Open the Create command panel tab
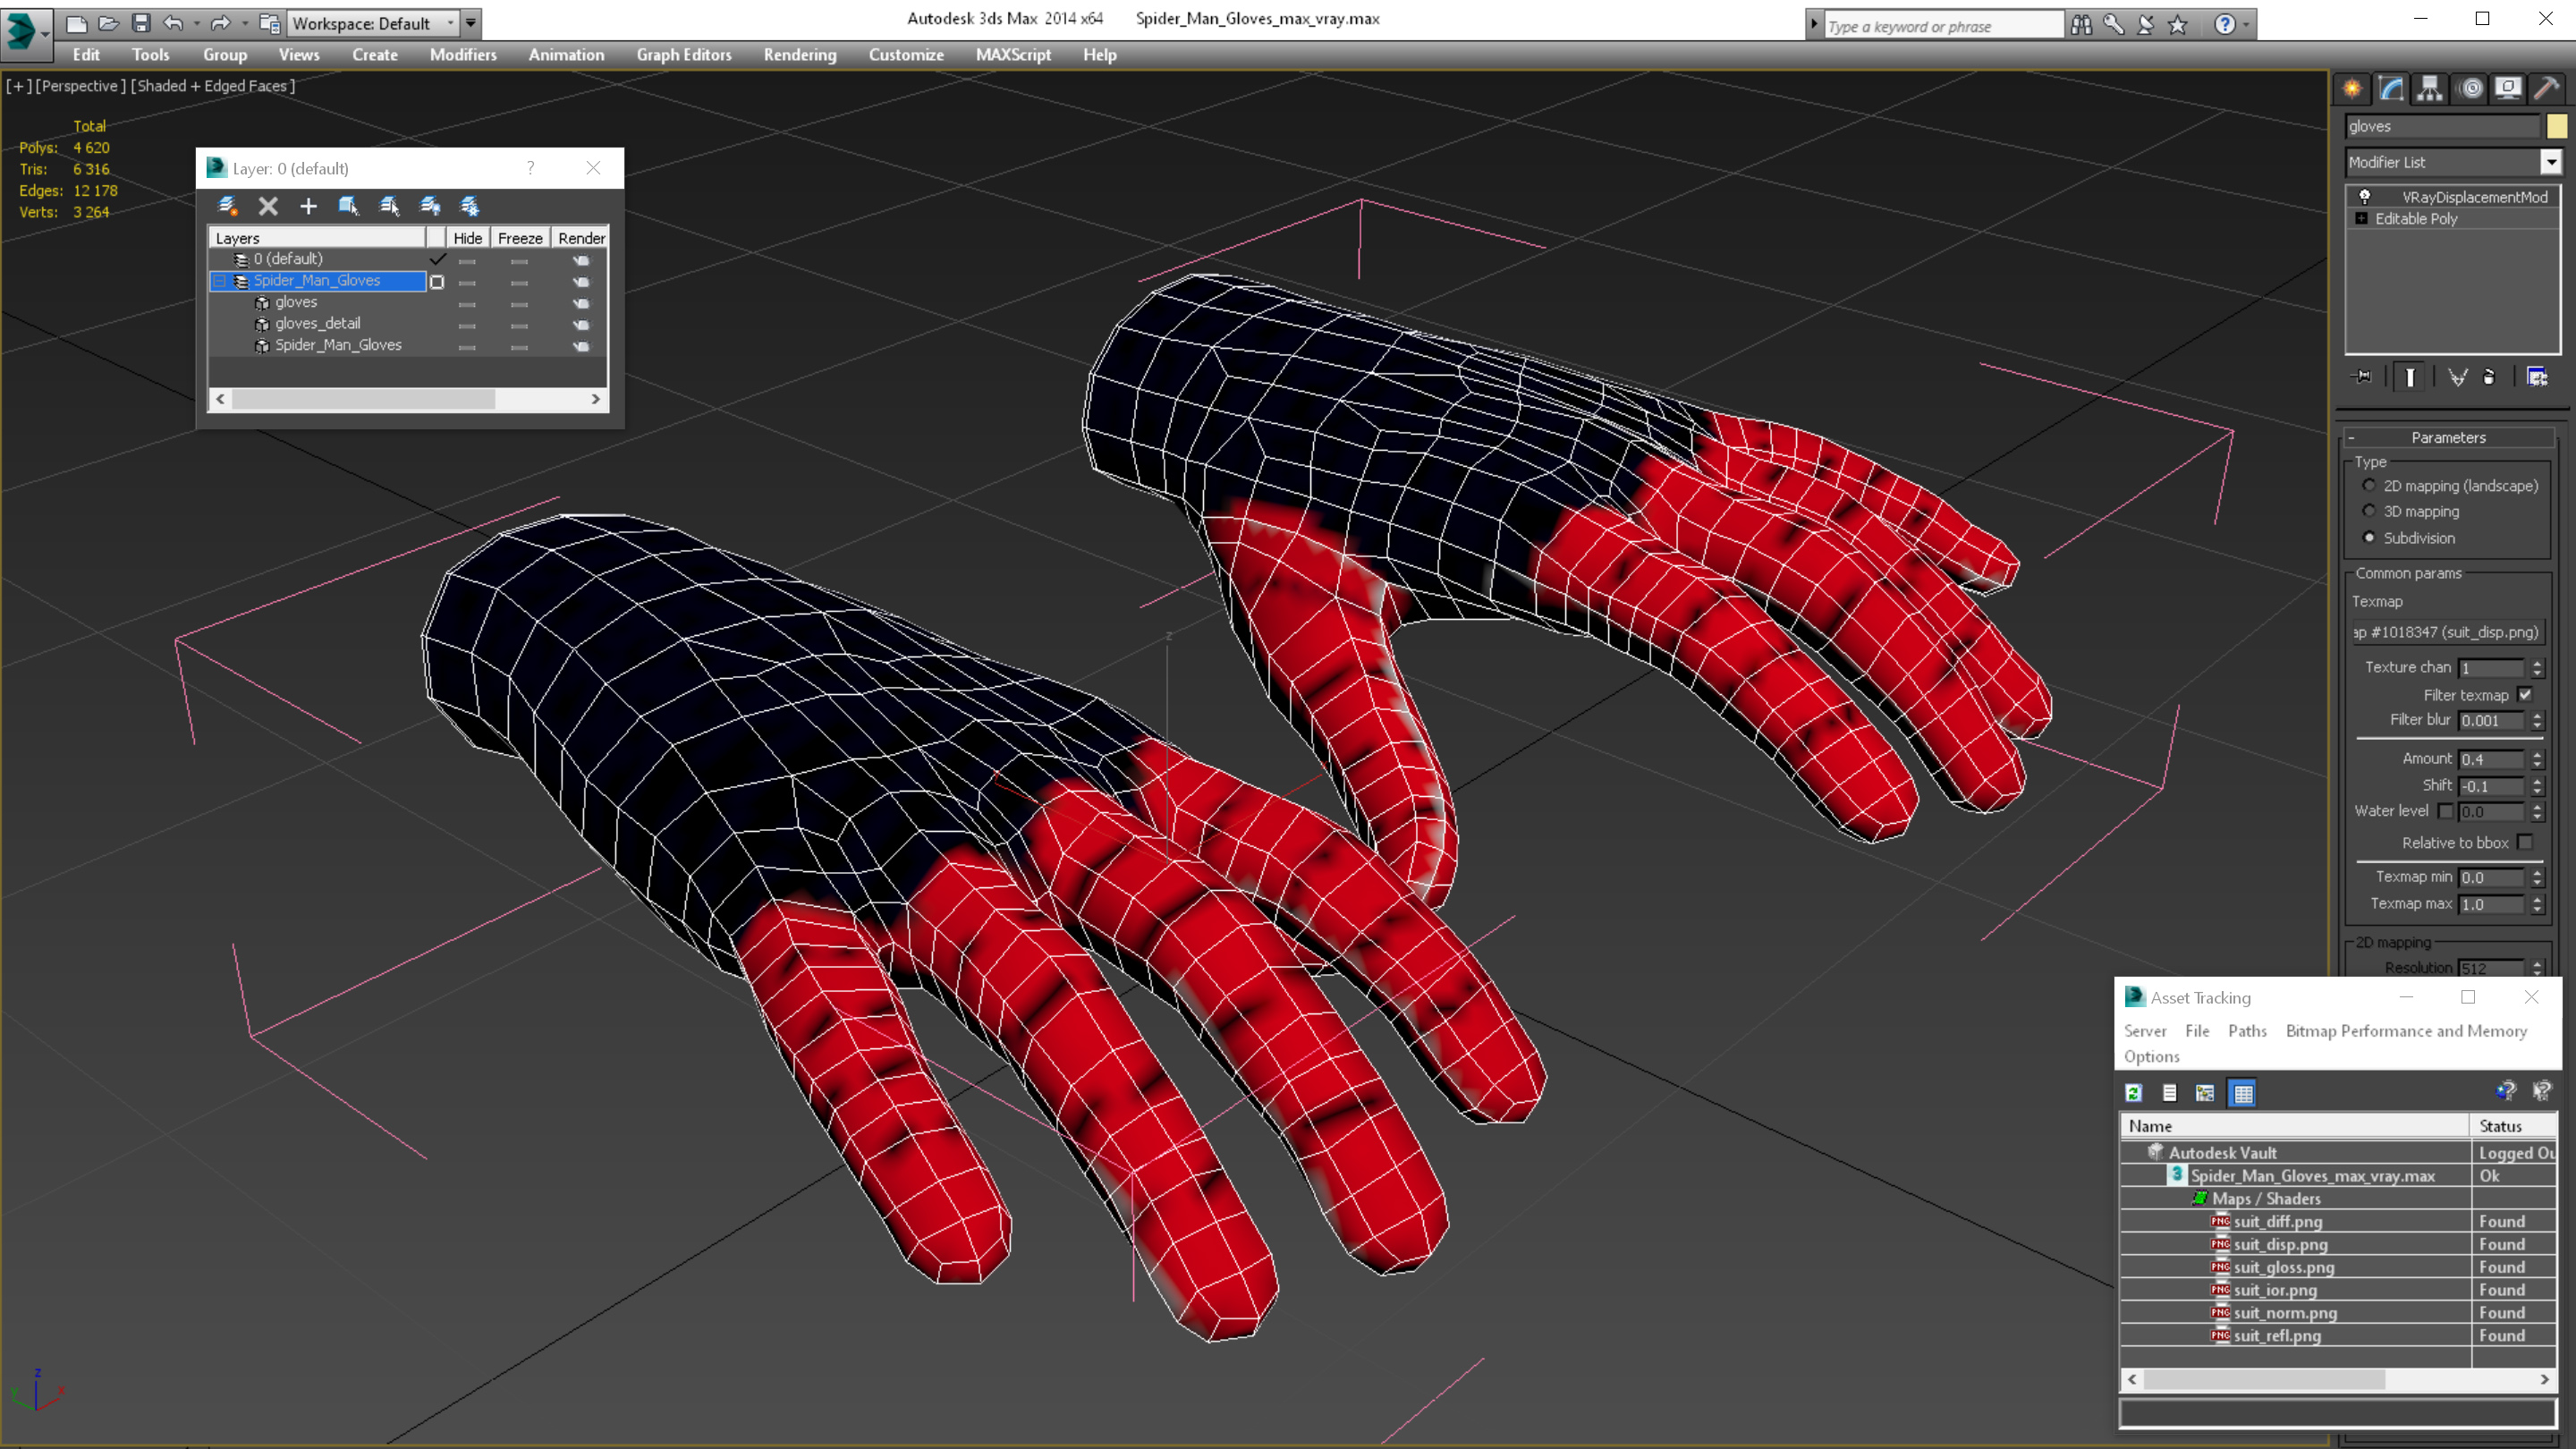Screen dimensions: 2576x1449 point(2352,89)
